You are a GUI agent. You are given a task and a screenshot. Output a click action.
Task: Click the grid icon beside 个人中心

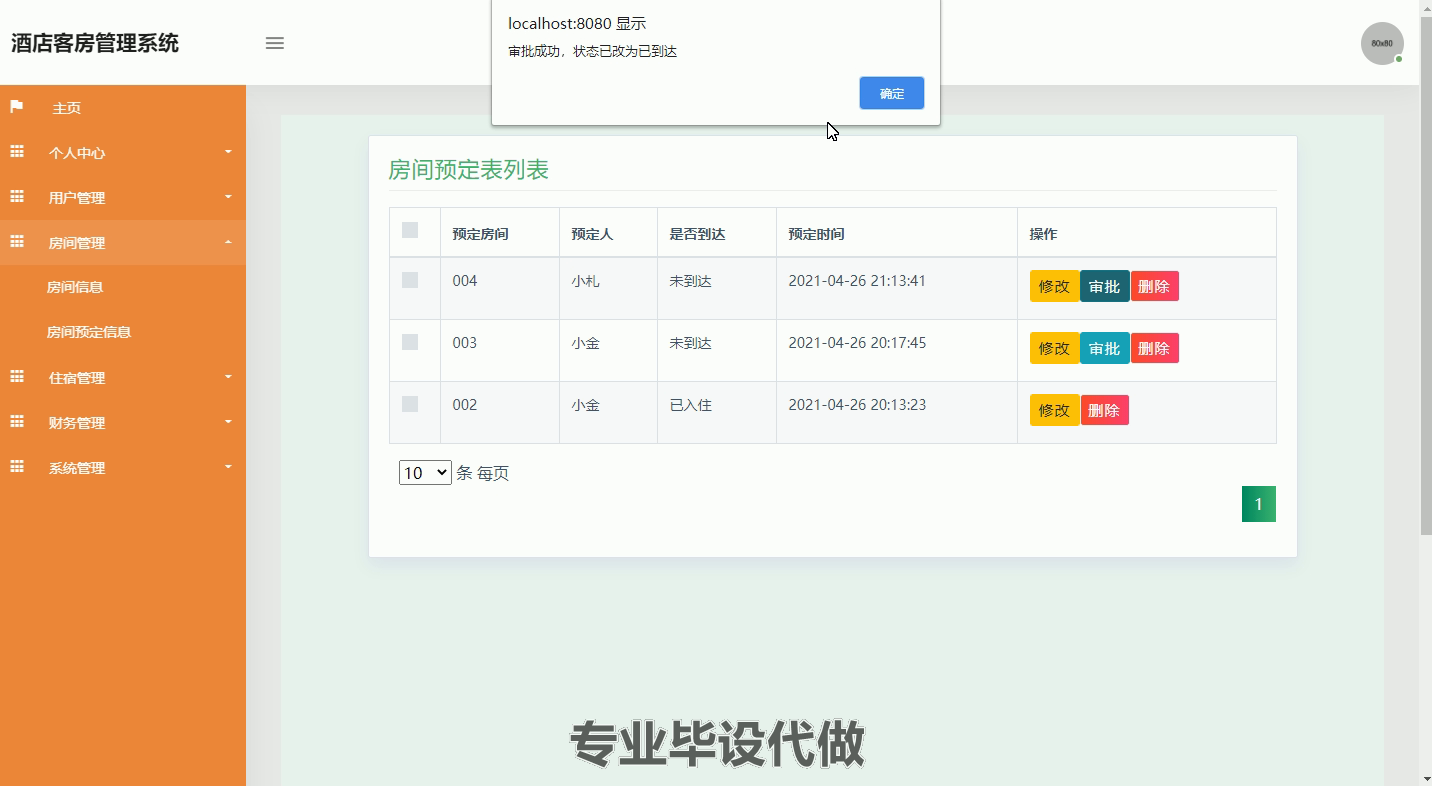click(17, 152)
